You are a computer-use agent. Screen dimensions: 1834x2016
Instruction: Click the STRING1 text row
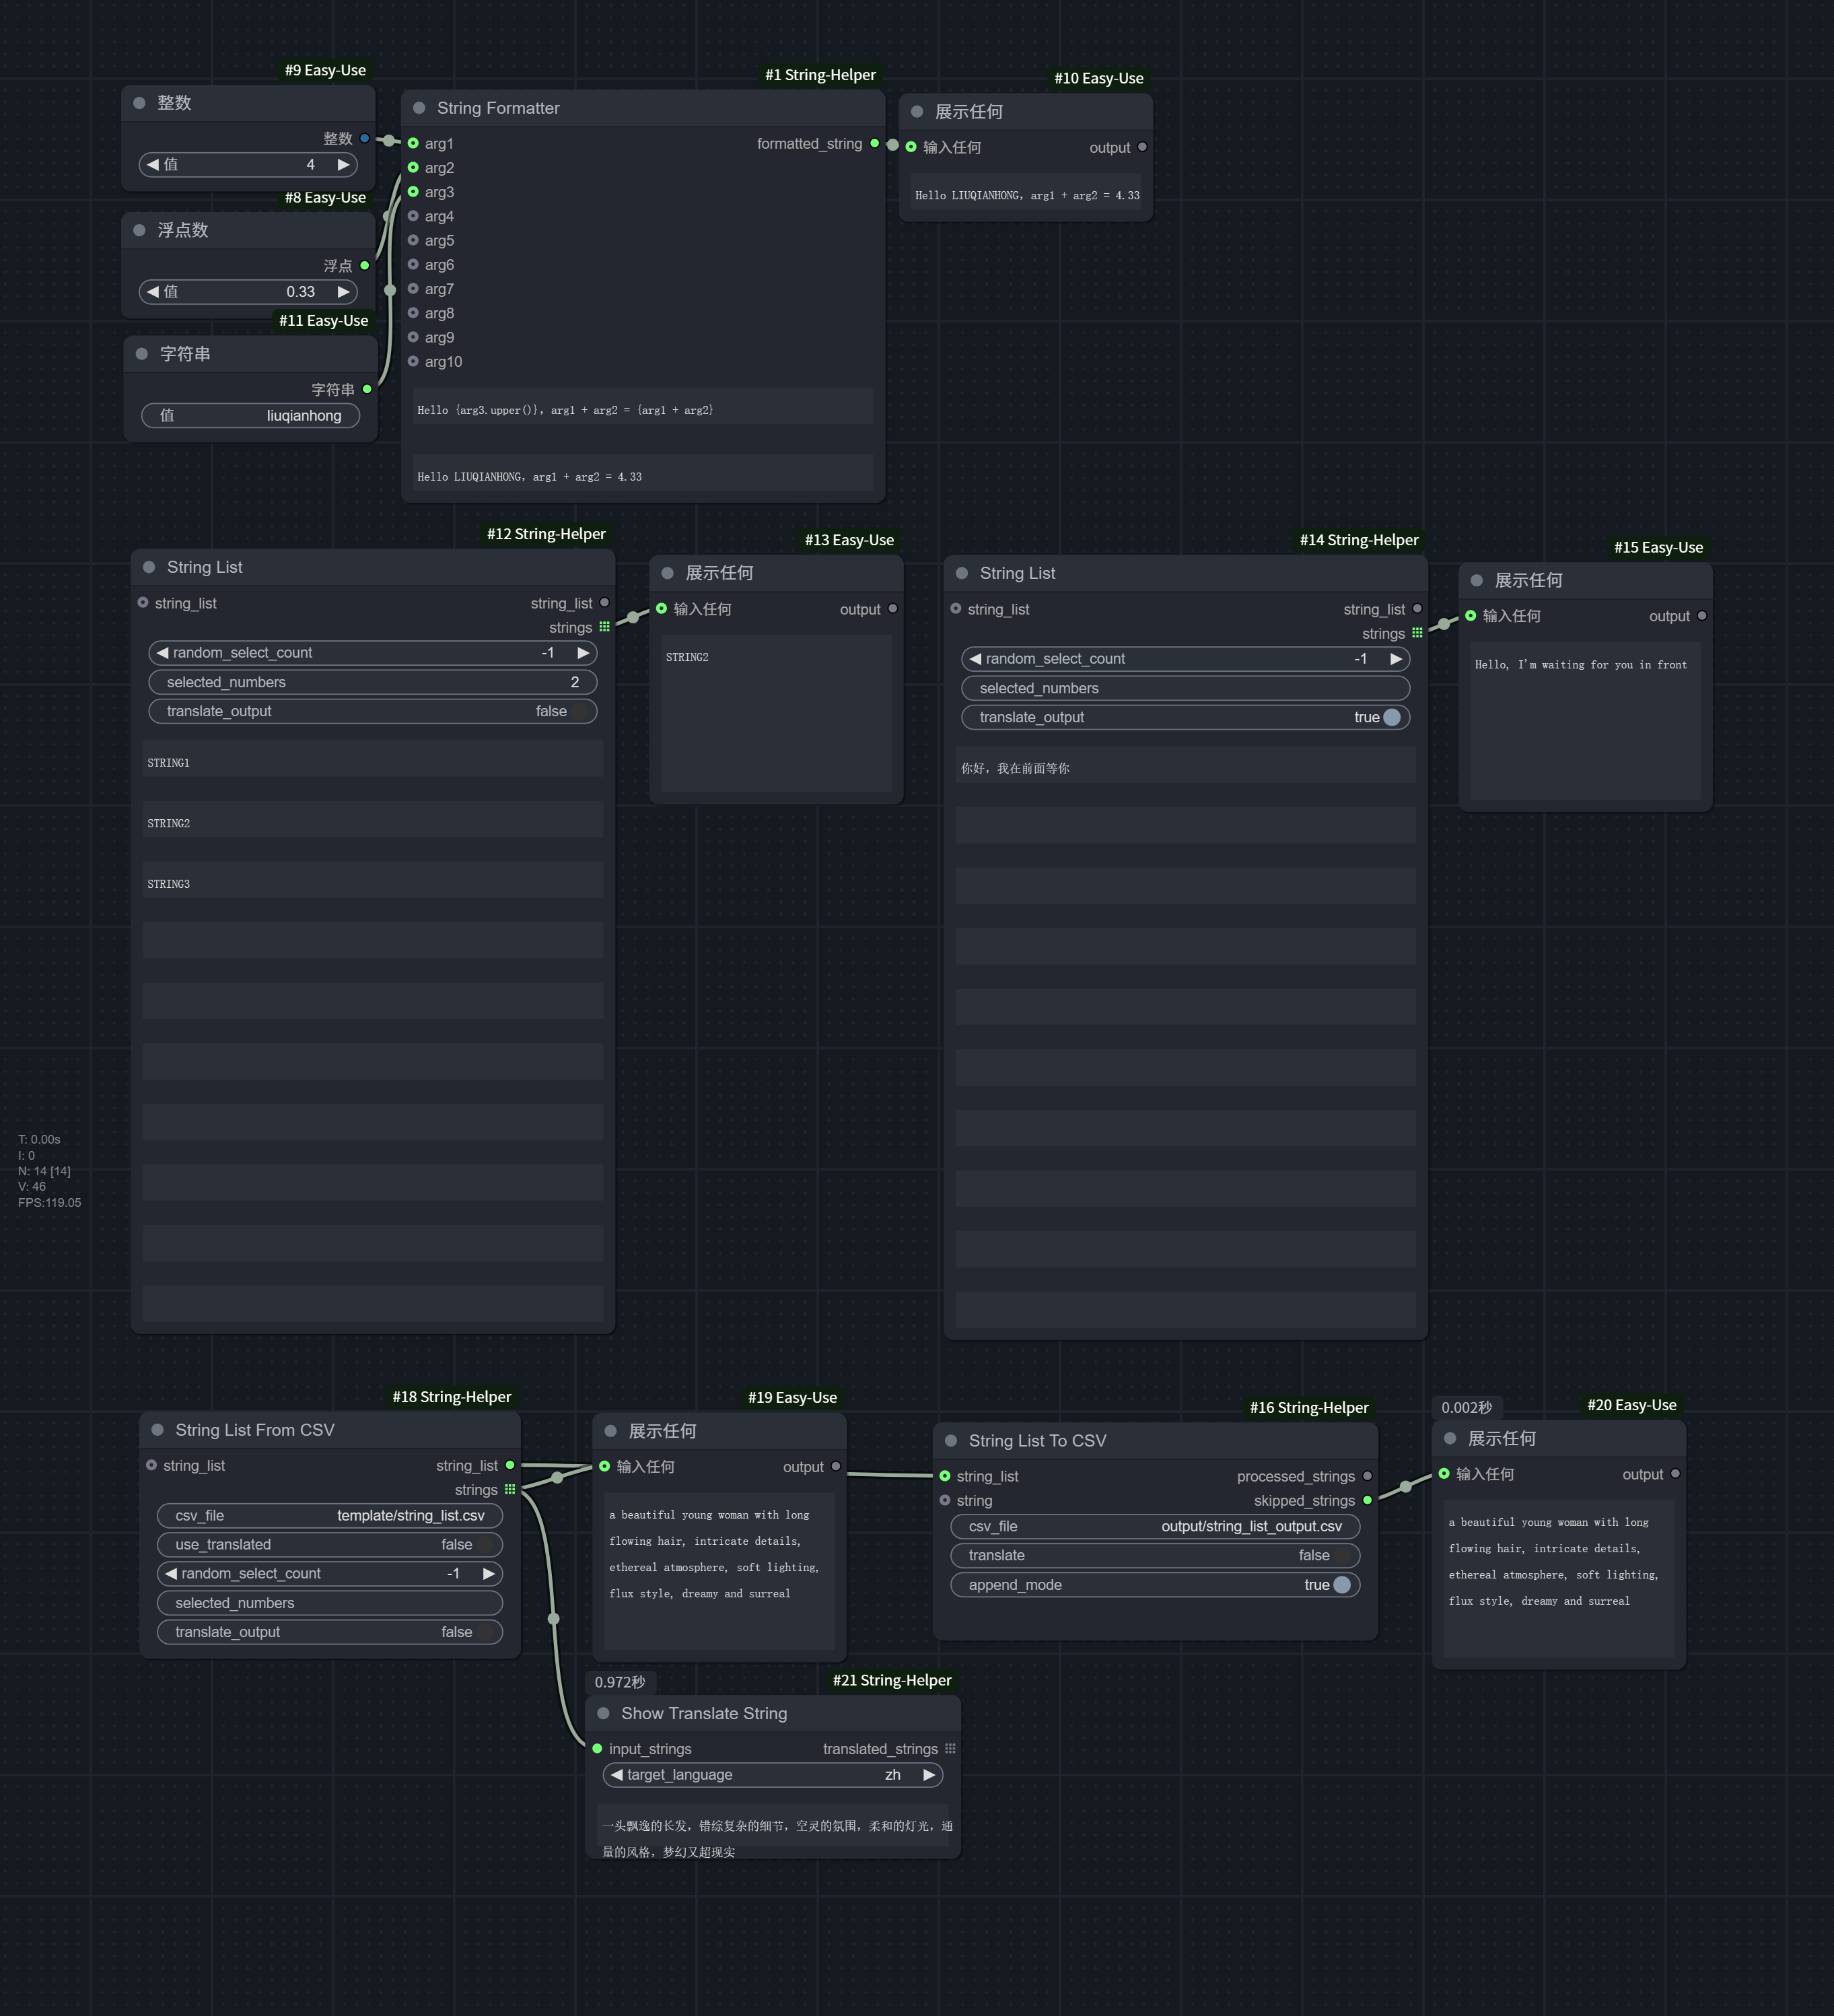point(373,759)
